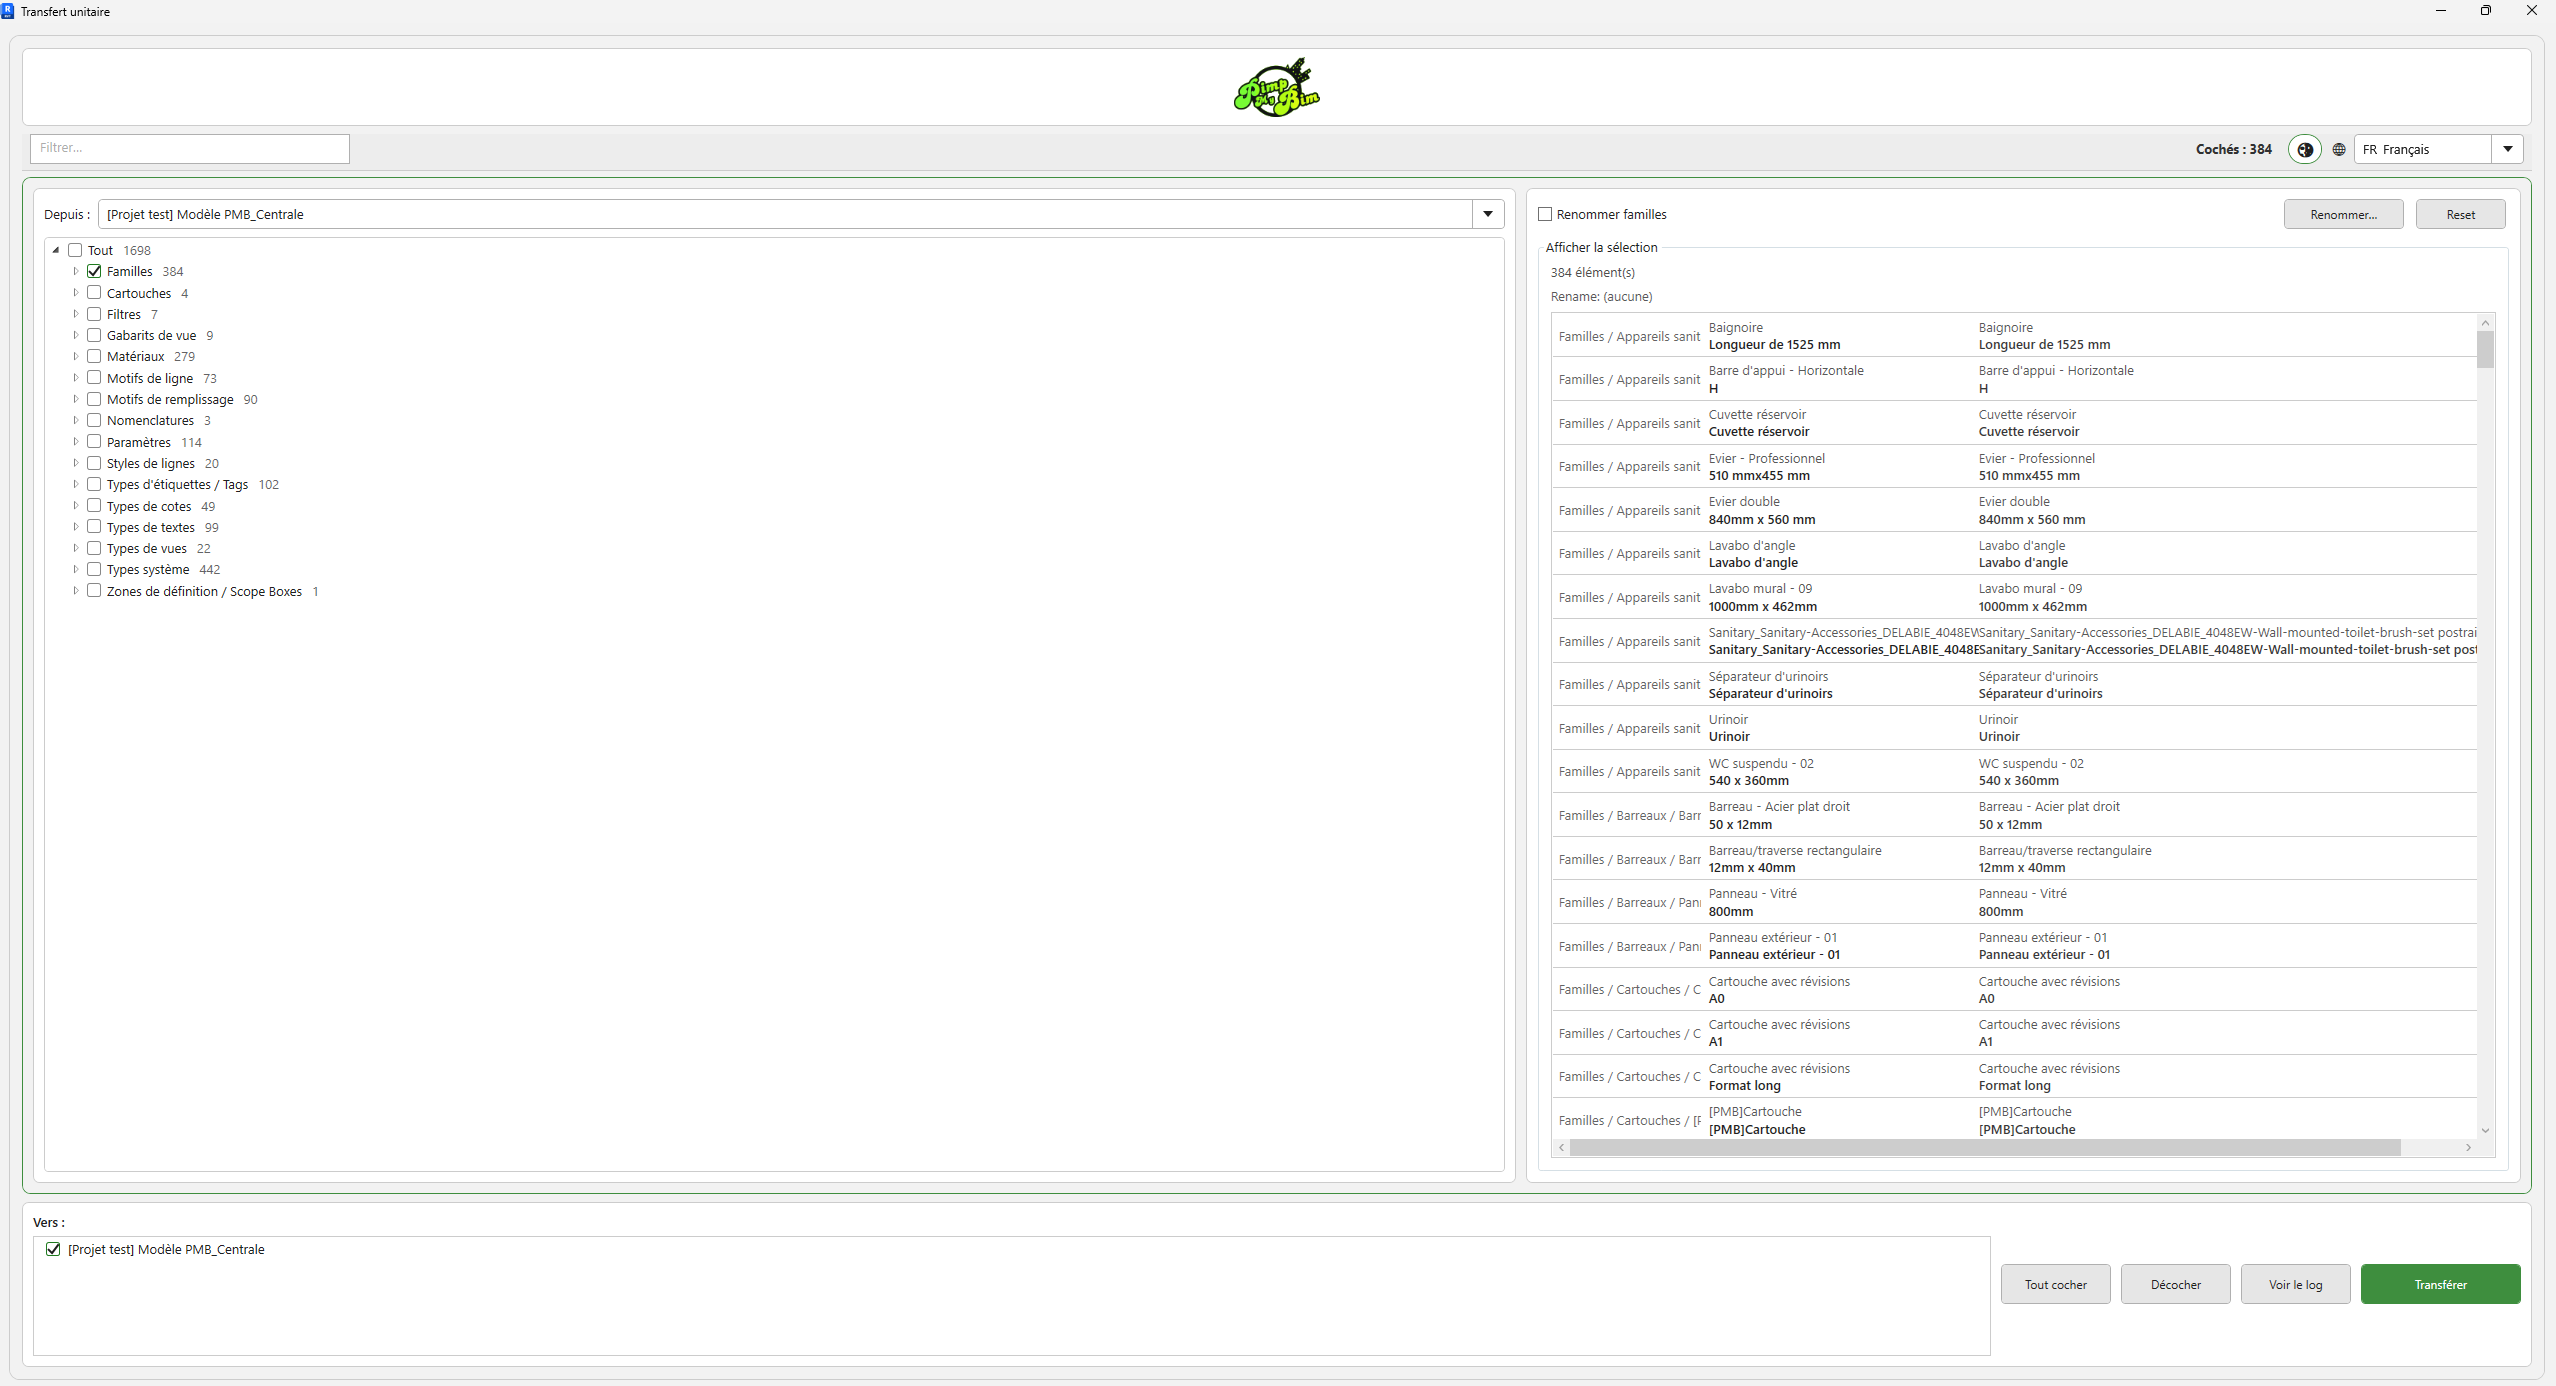Click the globe language icon

tap(2339, 149)
